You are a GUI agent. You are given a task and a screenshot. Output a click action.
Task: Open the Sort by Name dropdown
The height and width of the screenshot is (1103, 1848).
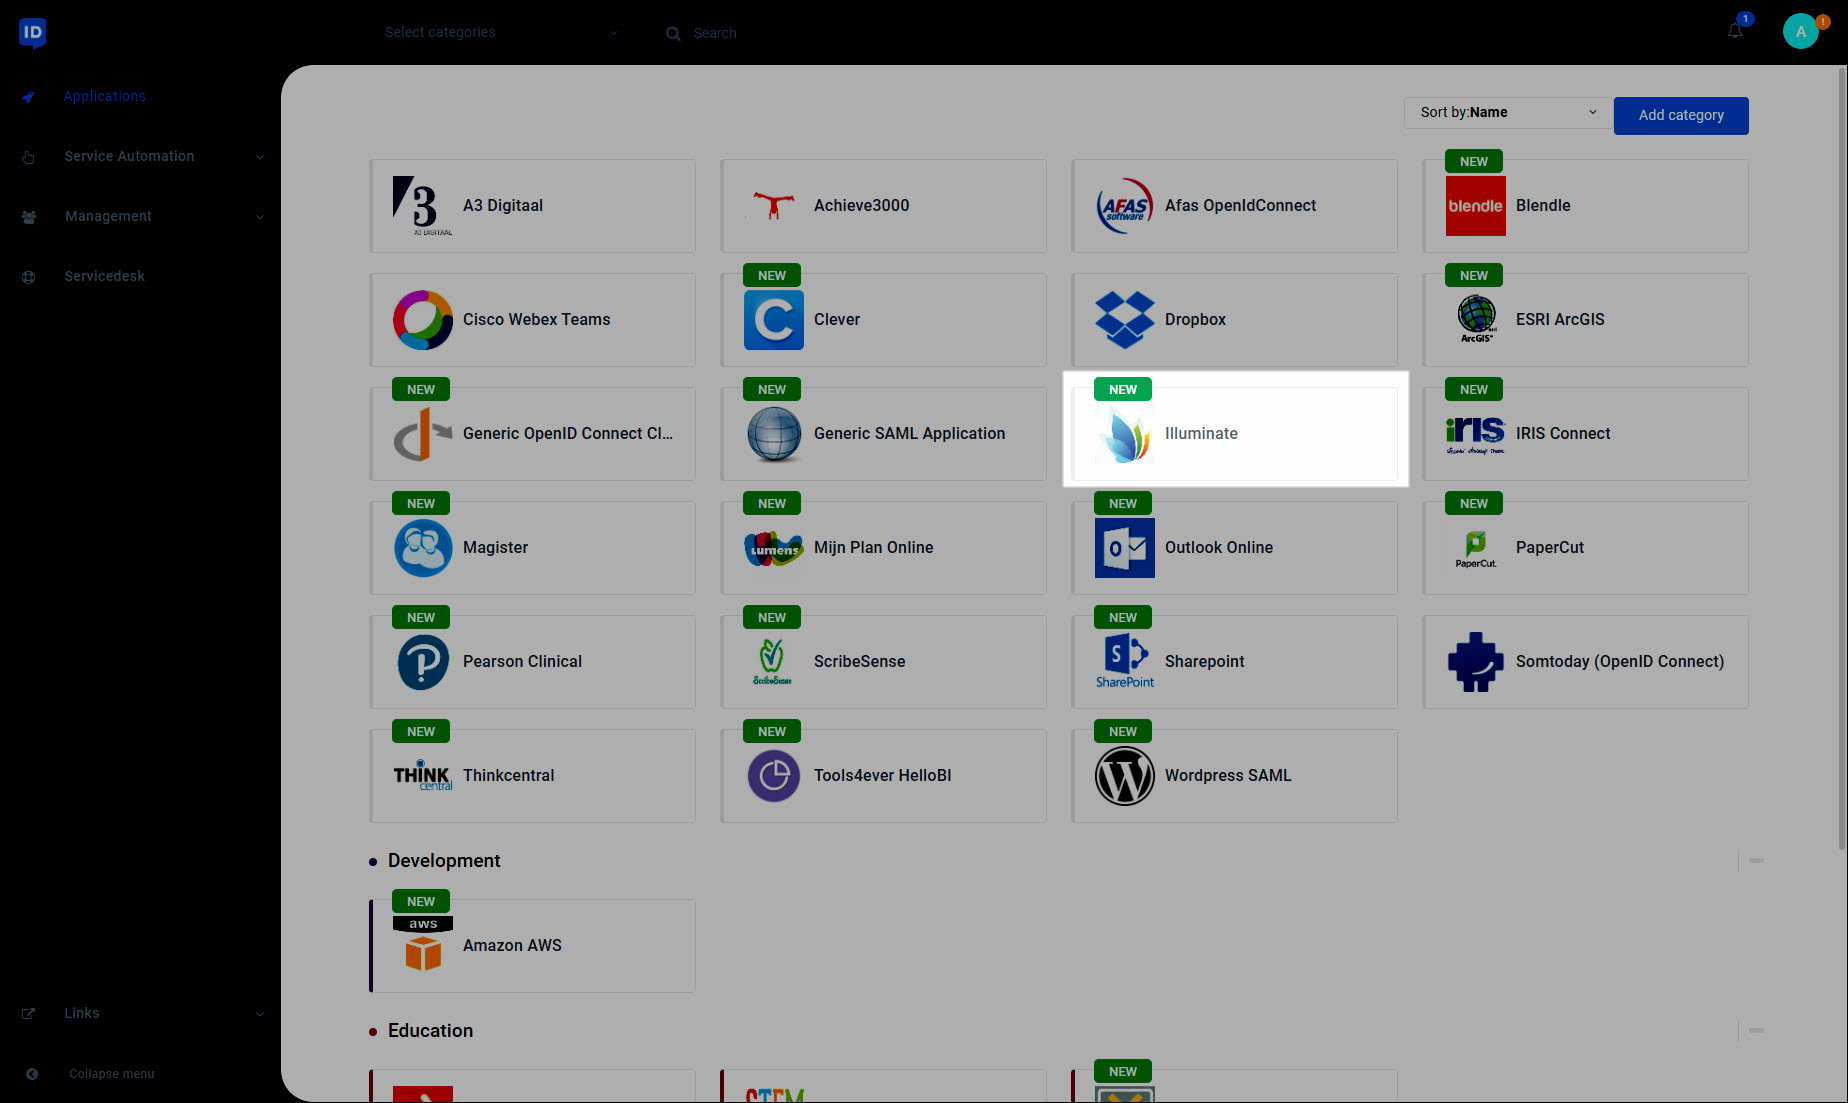coord(1508,112)
